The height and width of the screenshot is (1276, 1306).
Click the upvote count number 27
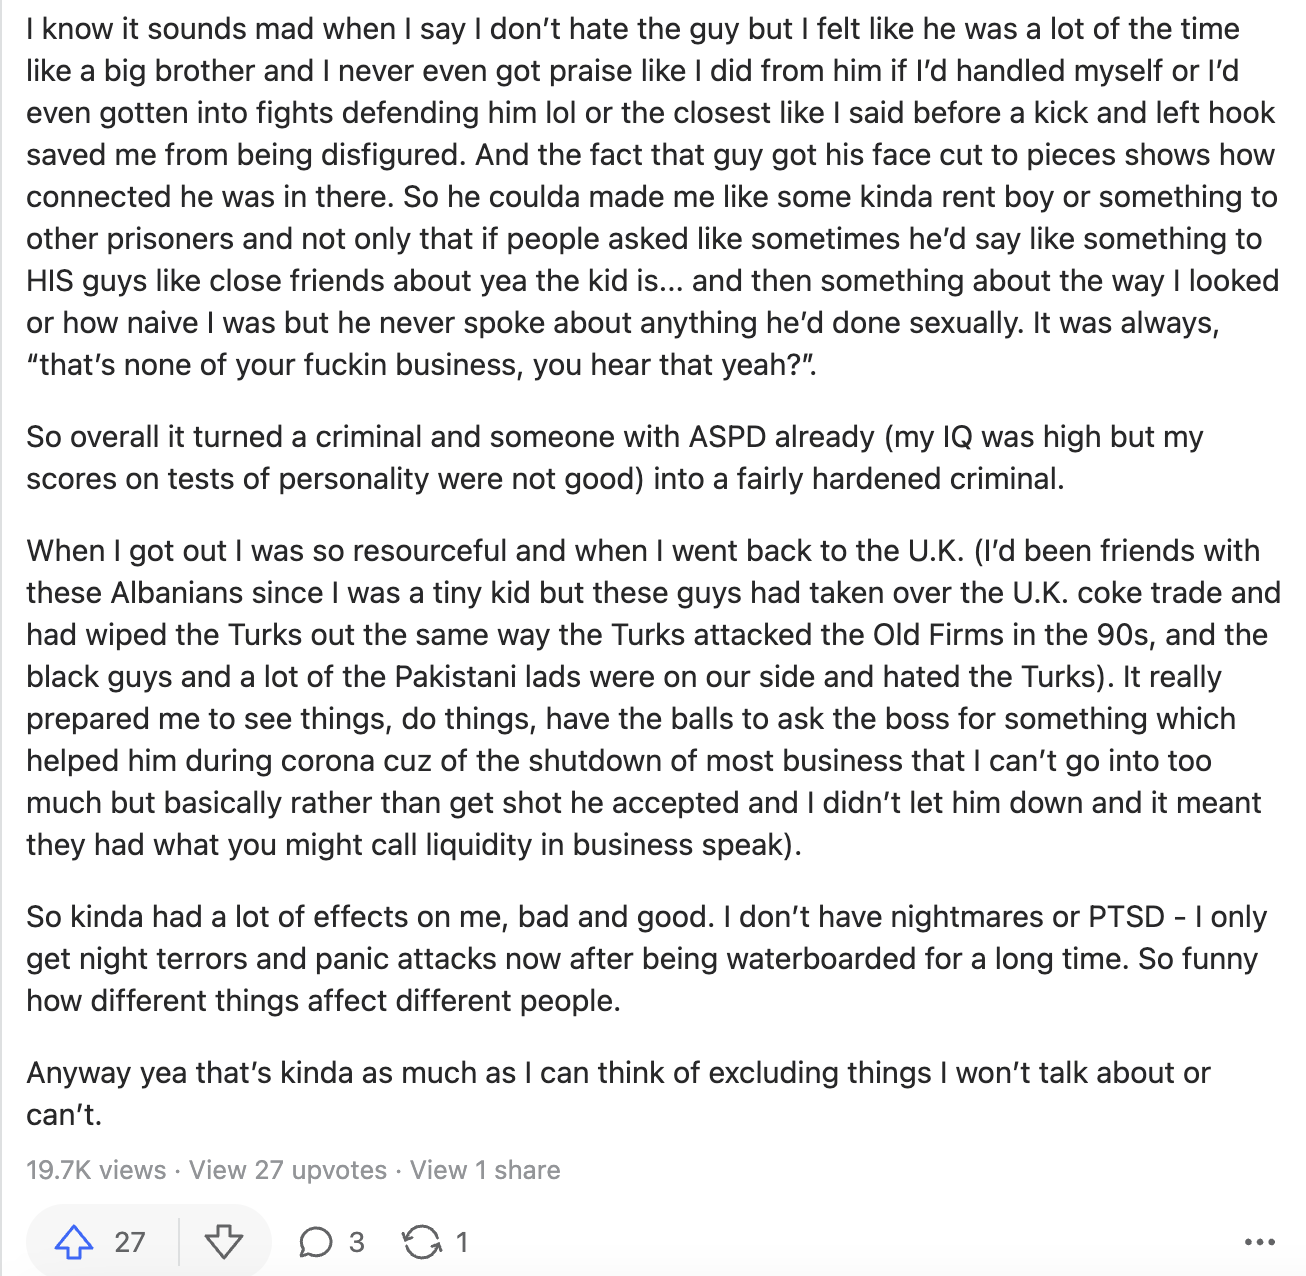tap(130, 1243)
